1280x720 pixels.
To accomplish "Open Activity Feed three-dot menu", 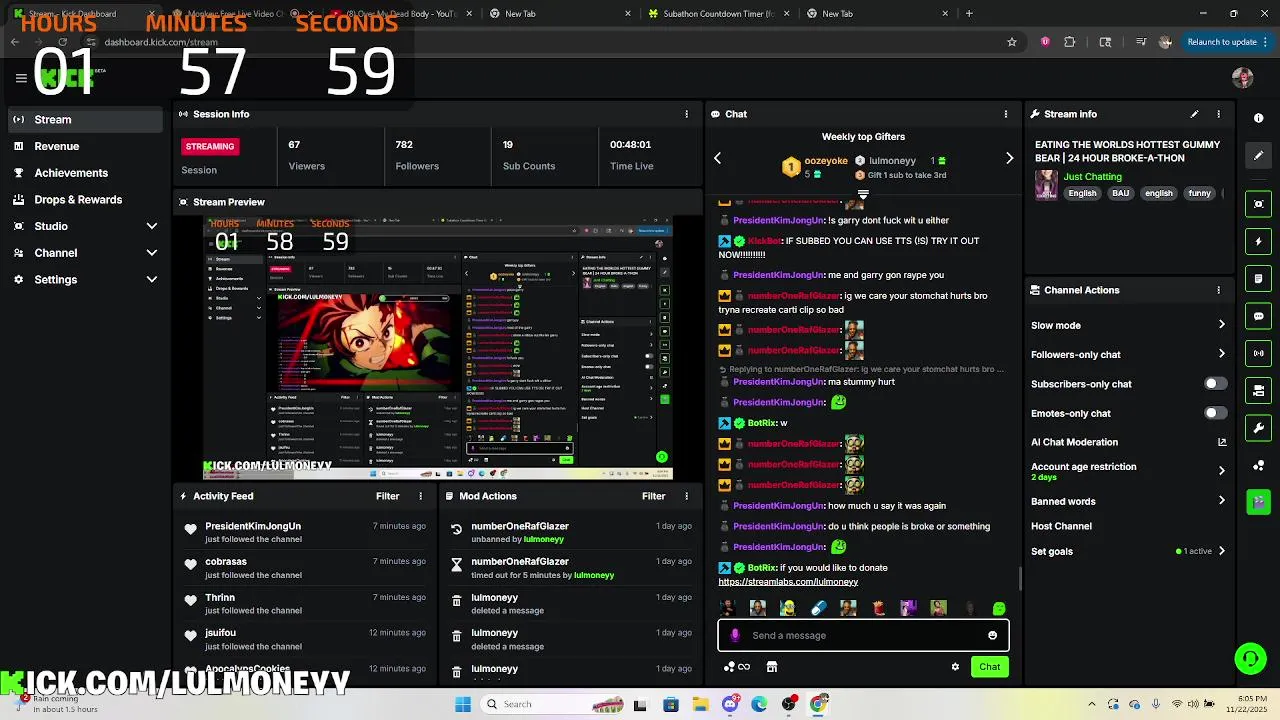I will coord(420,496).
